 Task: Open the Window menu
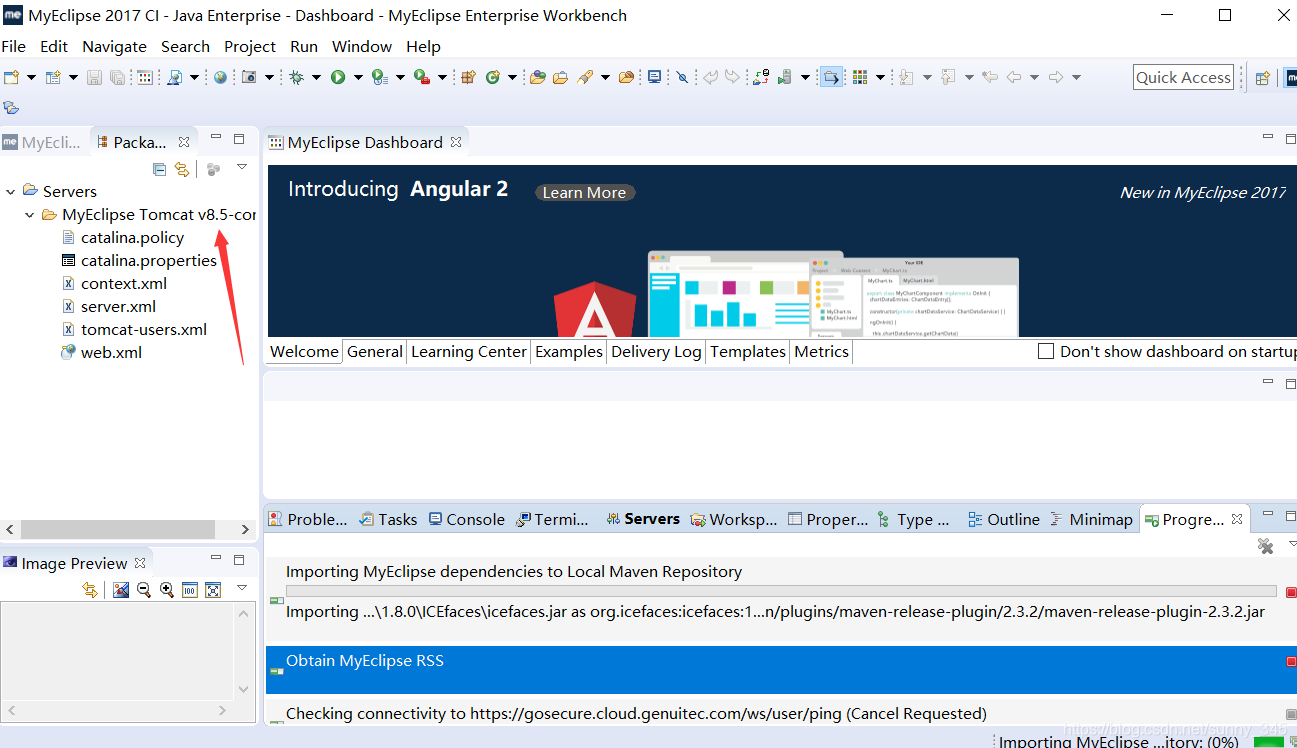click(x=362, y=46)
